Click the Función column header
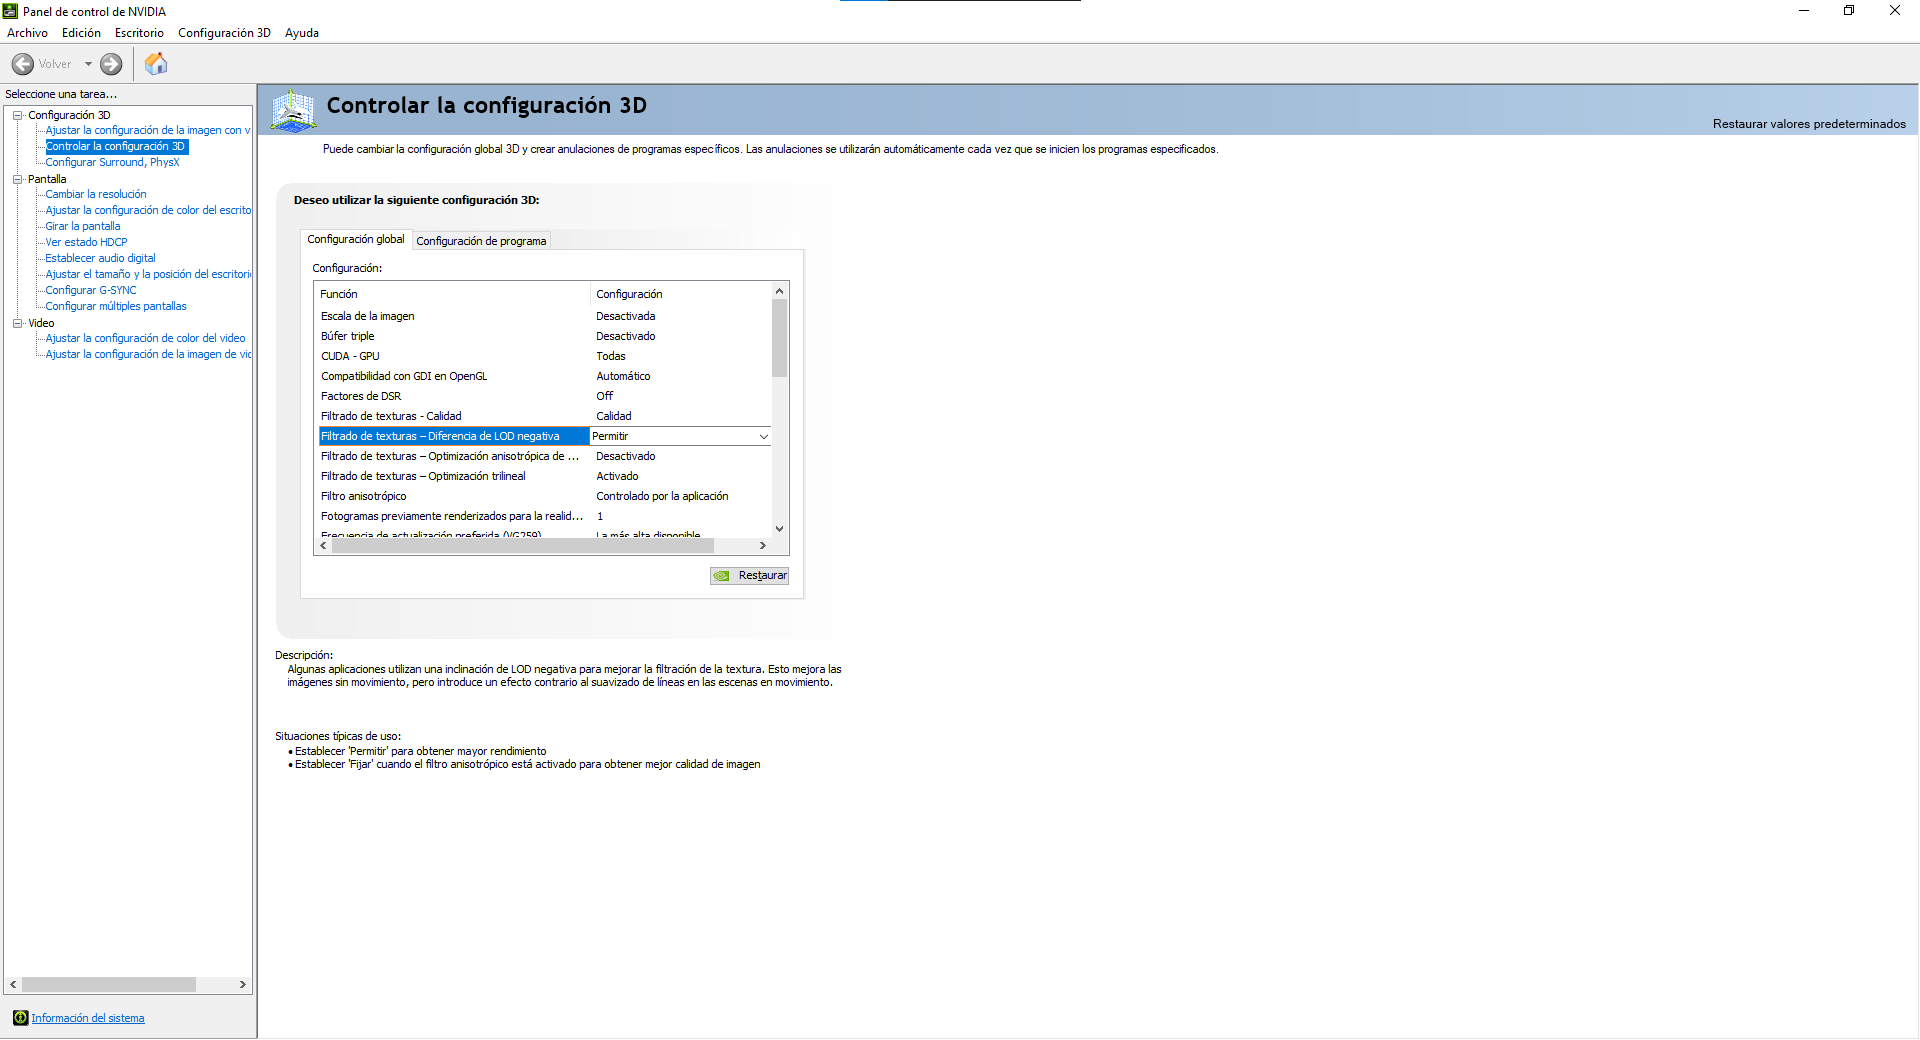Viewport: 1920px width, 1040px height. click(452, 294)
